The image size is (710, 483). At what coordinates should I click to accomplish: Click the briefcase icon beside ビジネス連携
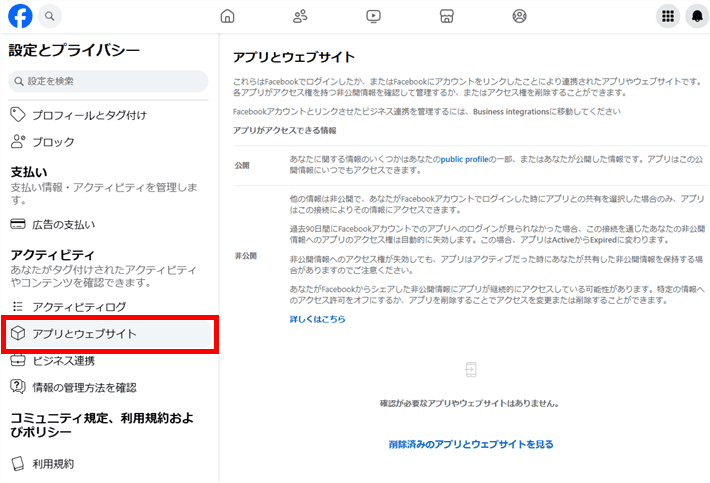(x=18, y=360)
